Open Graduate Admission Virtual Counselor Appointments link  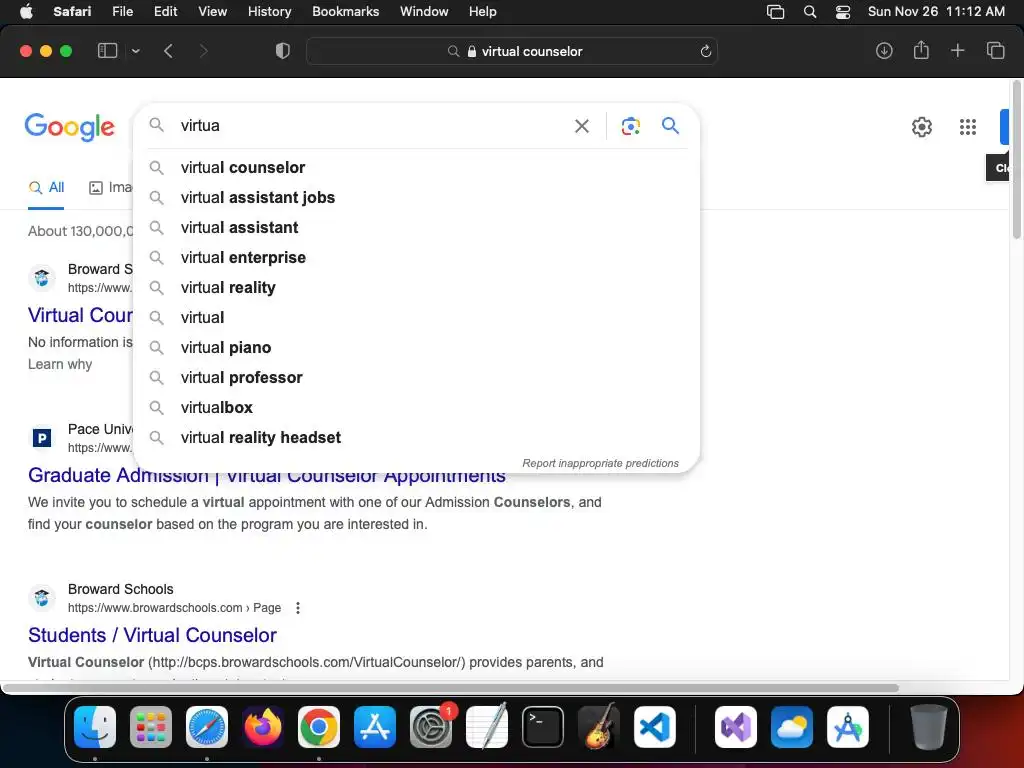pos(266,477)
